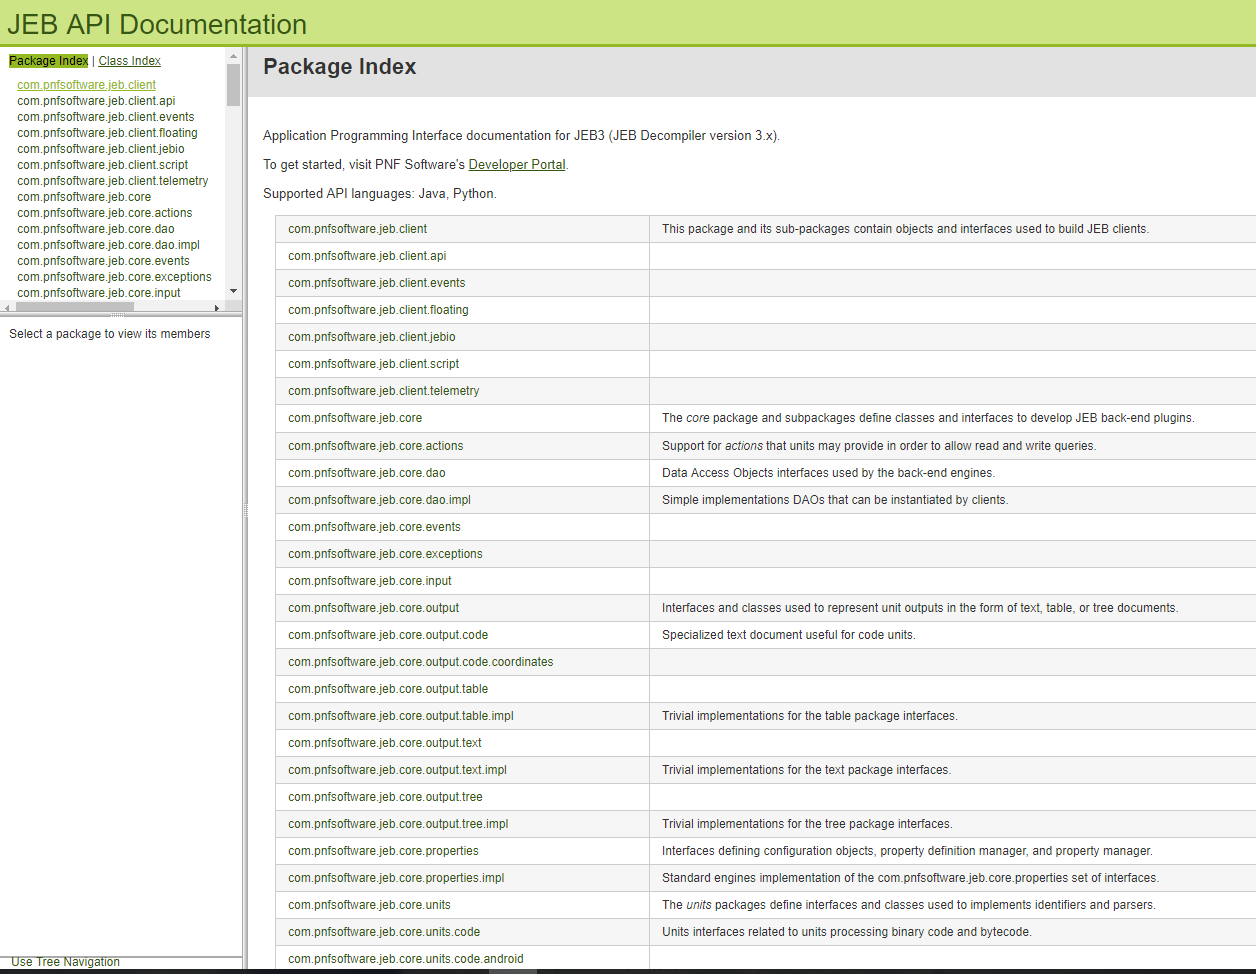1256x974 pixels.
Task: Click the Package Index page heading
Action: 340,67
